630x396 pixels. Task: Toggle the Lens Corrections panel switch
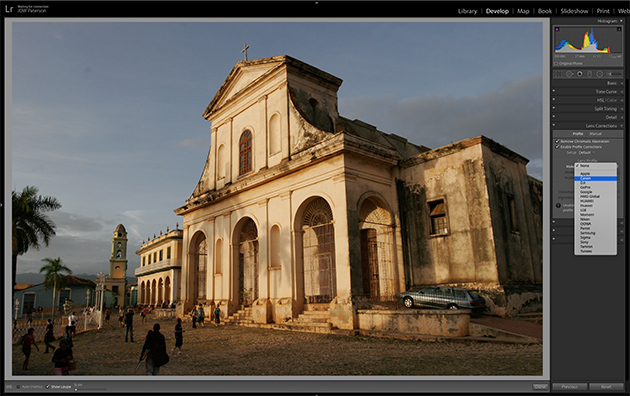pos(554,125)
